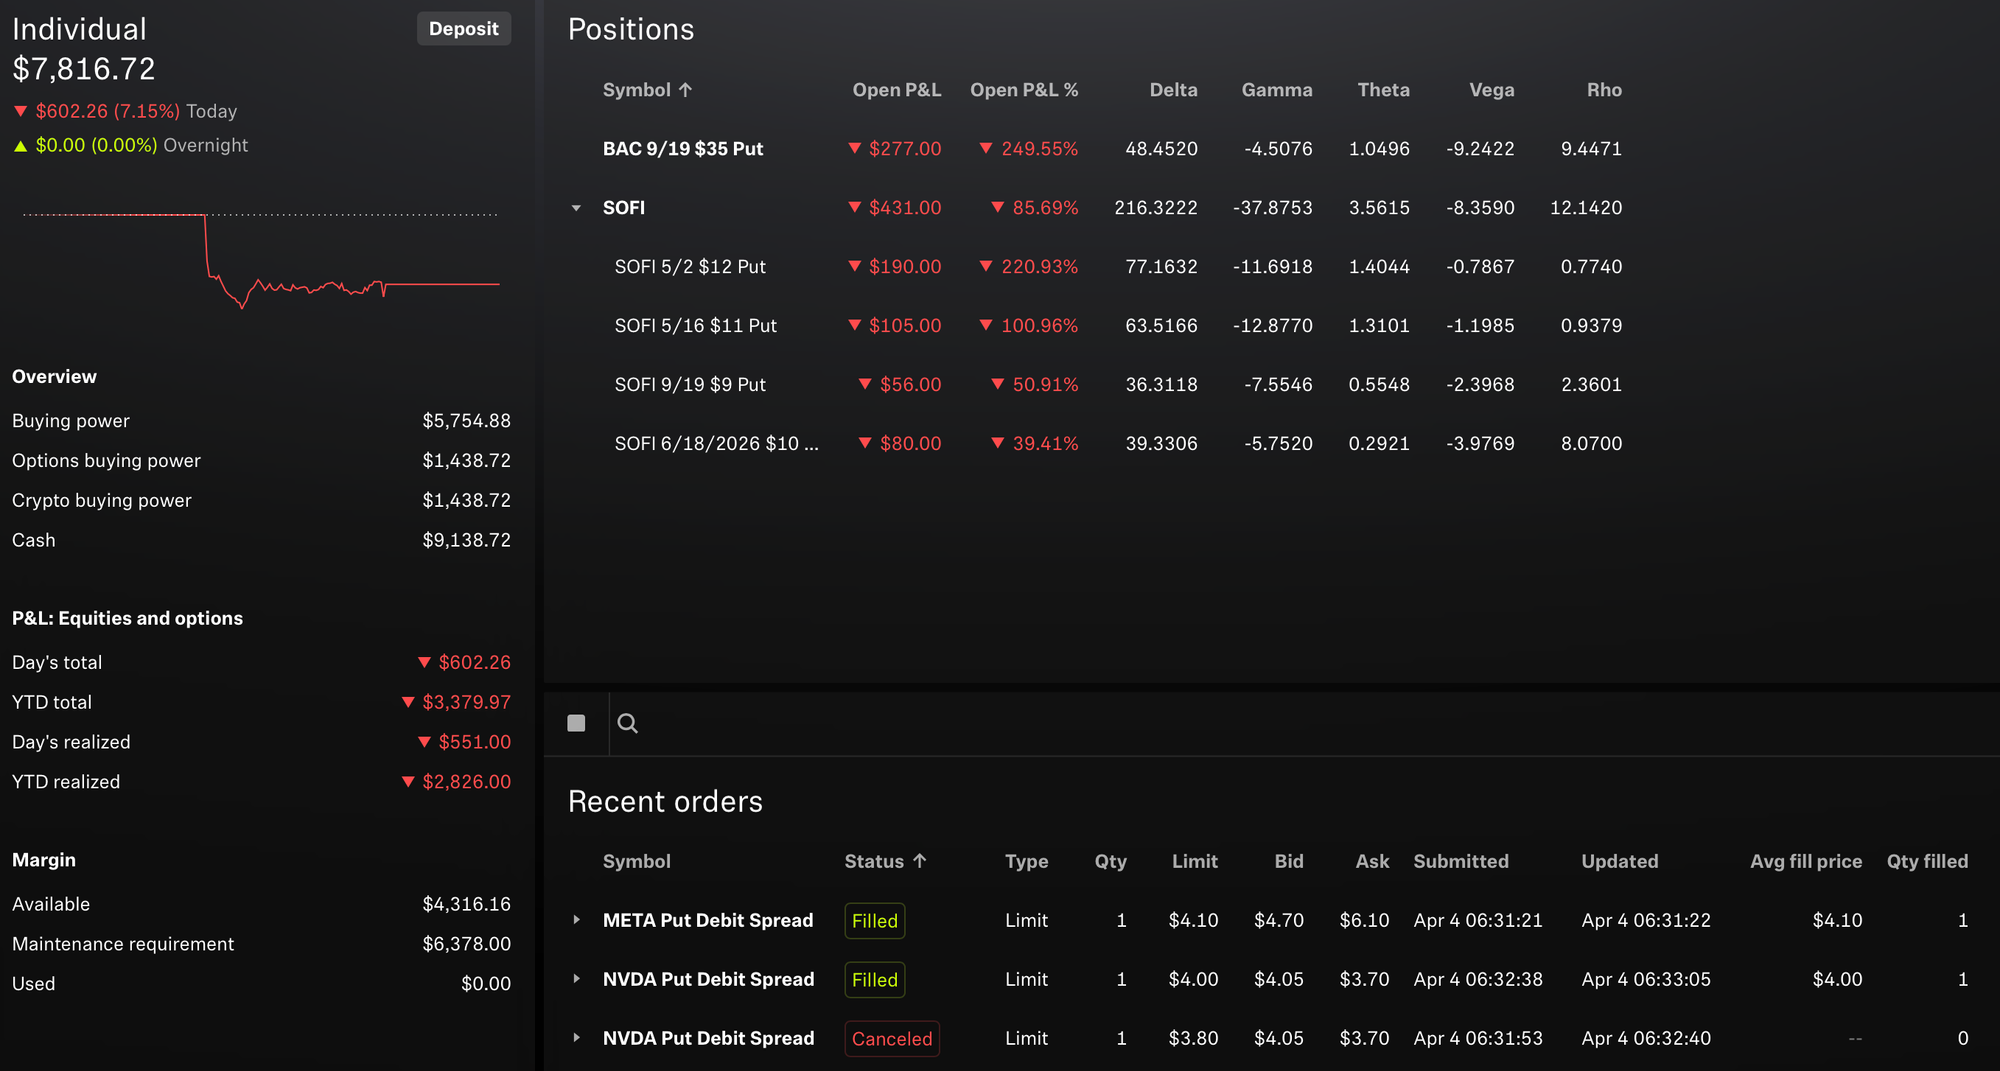Click the $4.10 average fill price
2000x1071 pixels.
click(1837, 920)
